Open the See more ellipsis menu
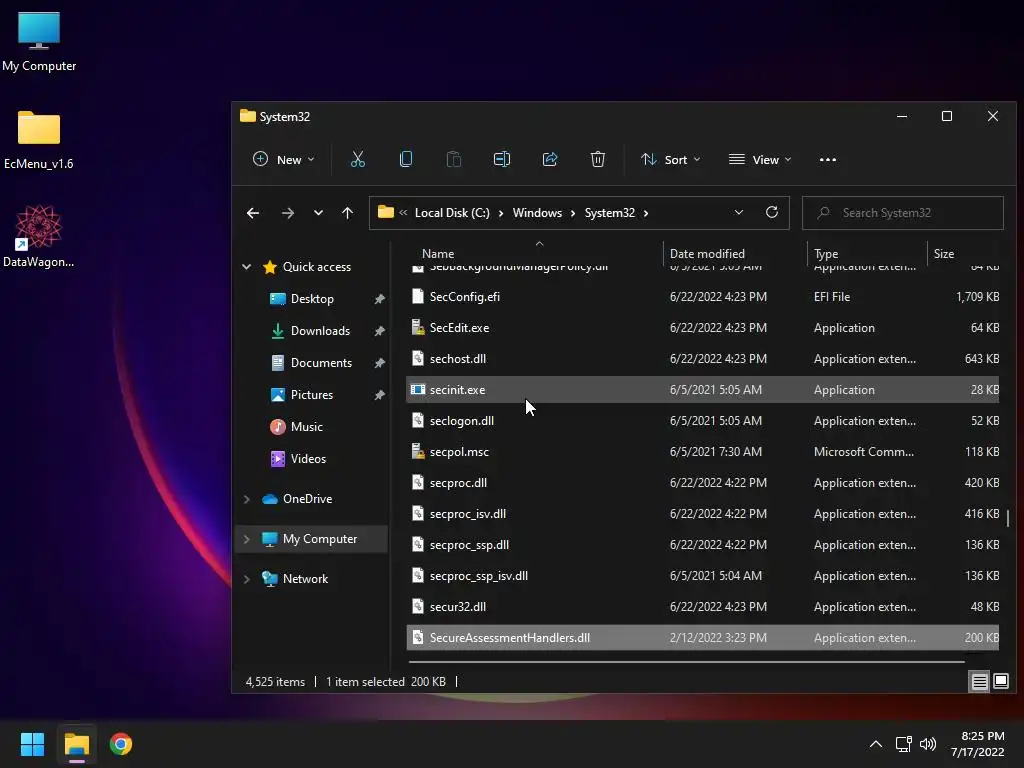1024x768 pixels. point(827,159)
